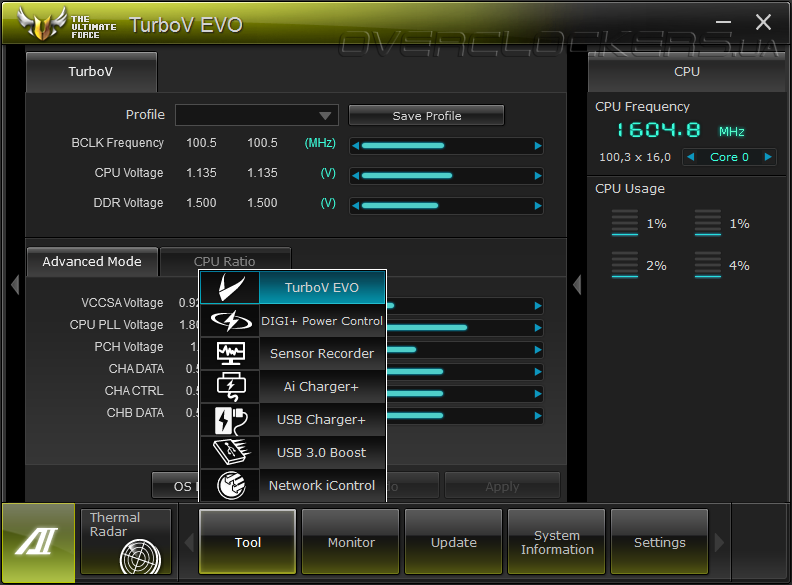
Task: Click the DIGI+ lightning orbit icon
Action: [230, 321]
